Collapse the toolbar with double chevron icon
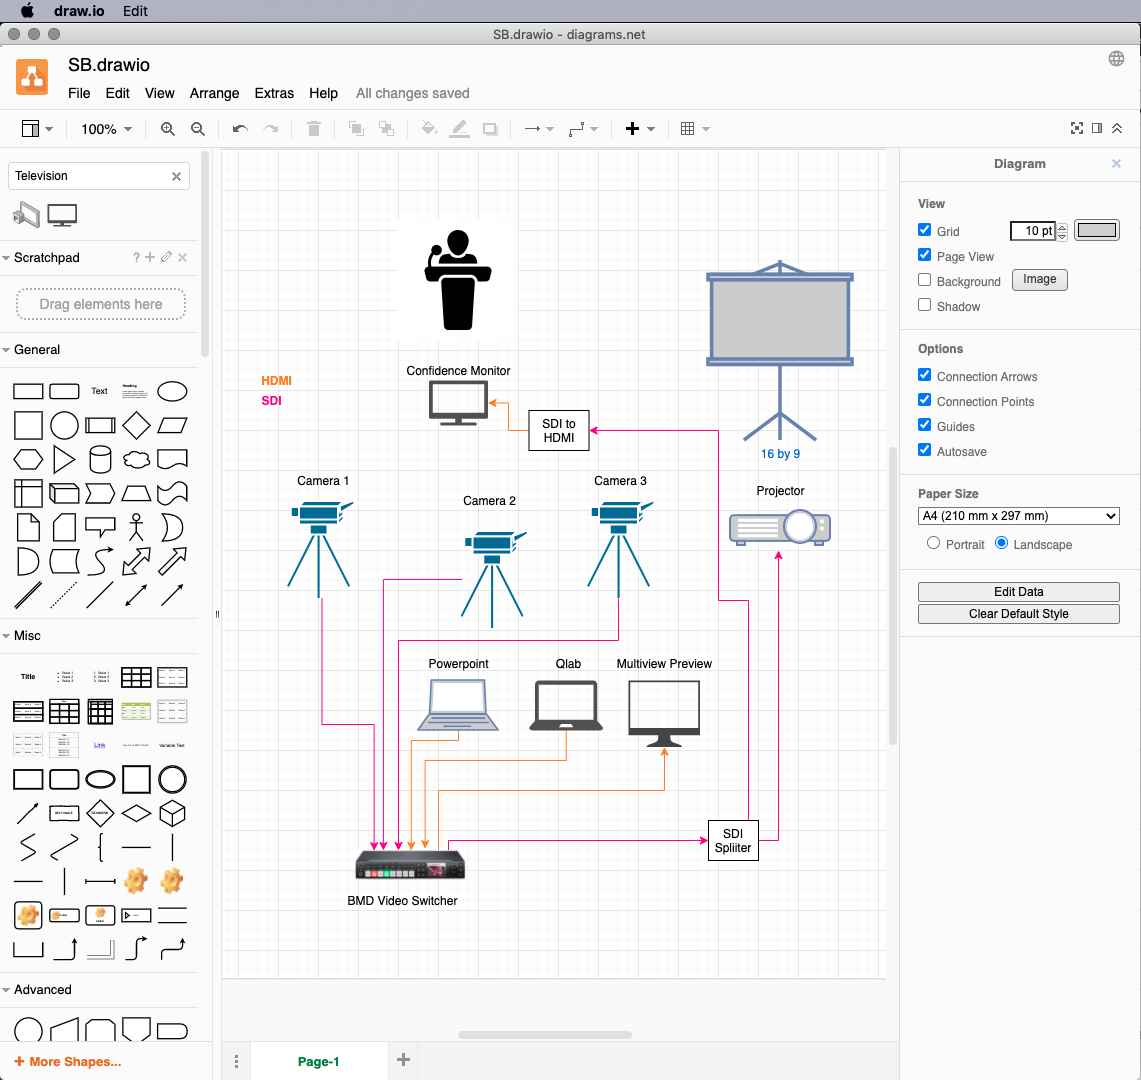1141x1080 pixels. click(1117, 128)
